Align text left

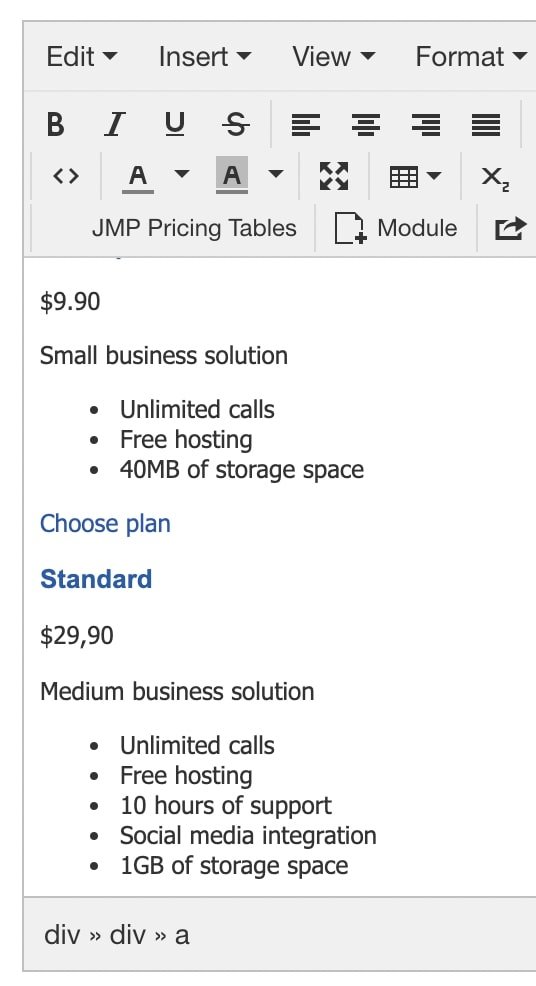pyautogui.click(x=306, y=124)
